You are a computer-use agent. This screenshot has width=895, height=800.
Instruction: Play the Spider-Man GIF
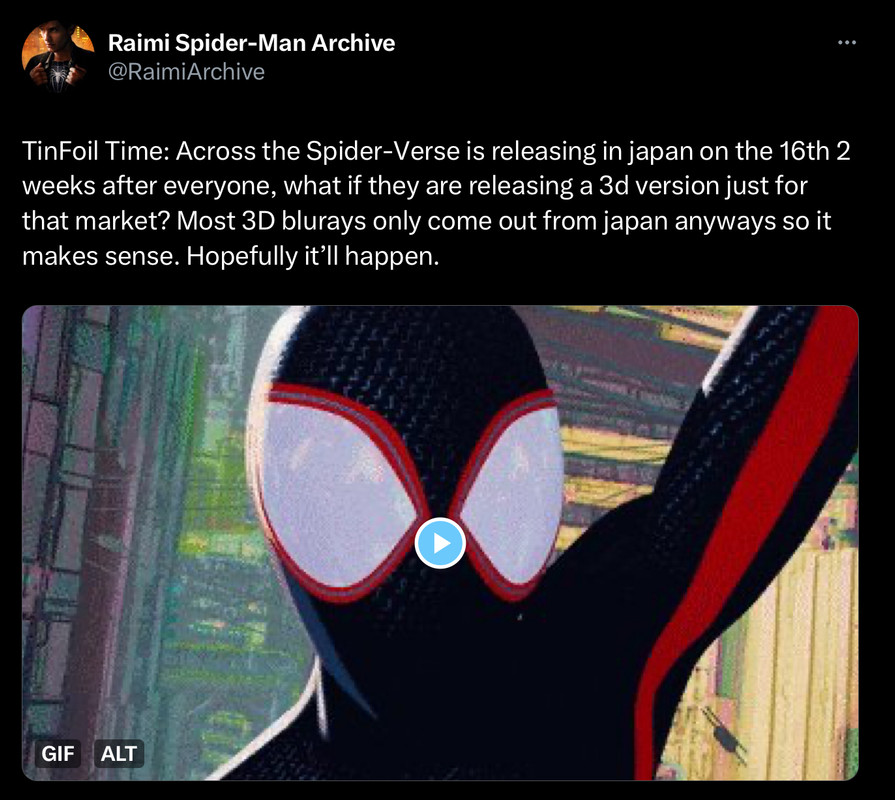[x=440, y=543]
